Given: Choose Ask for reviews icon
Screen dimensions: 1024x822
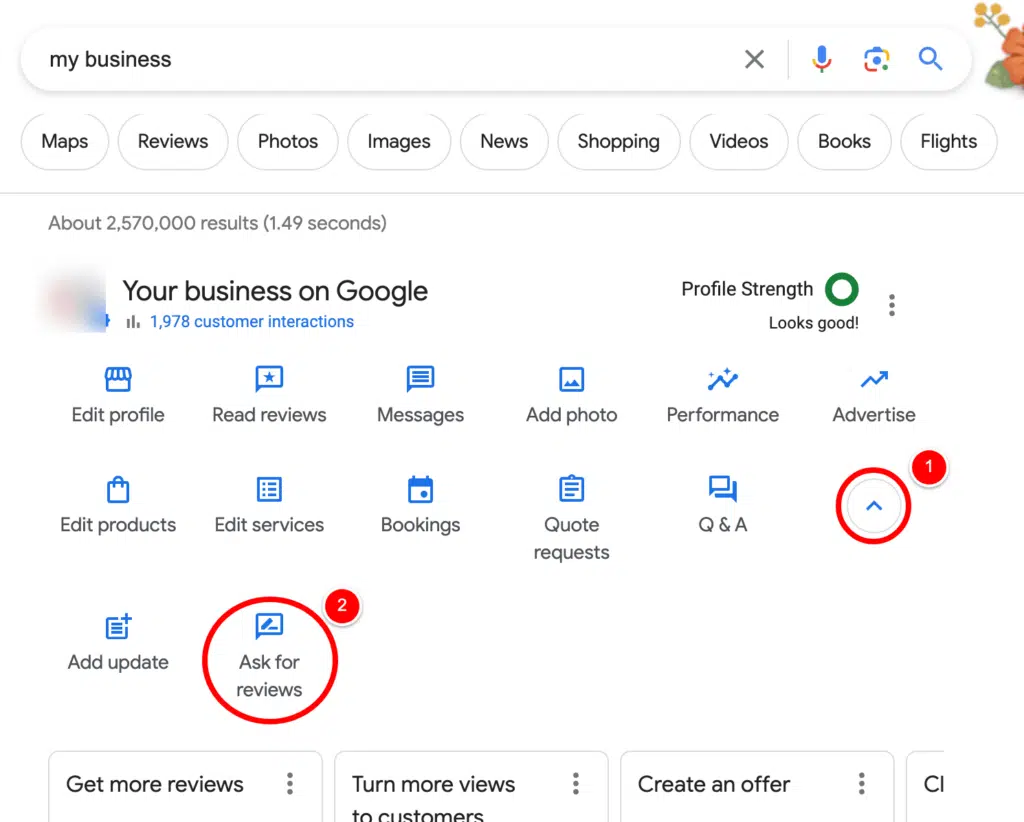Looking at the screenshot, I should (x=269, y=625).
